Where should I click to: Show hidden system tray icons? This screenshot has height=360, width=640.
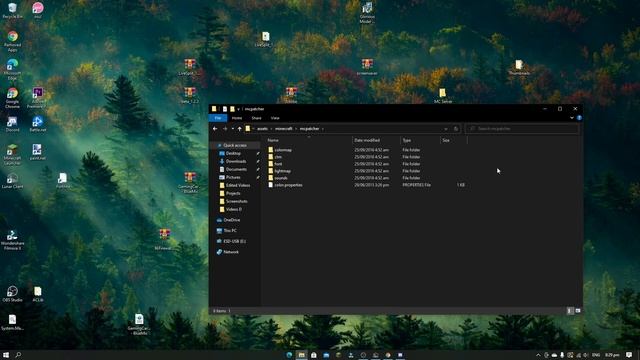pyautogui.click(x=538, y=355)
